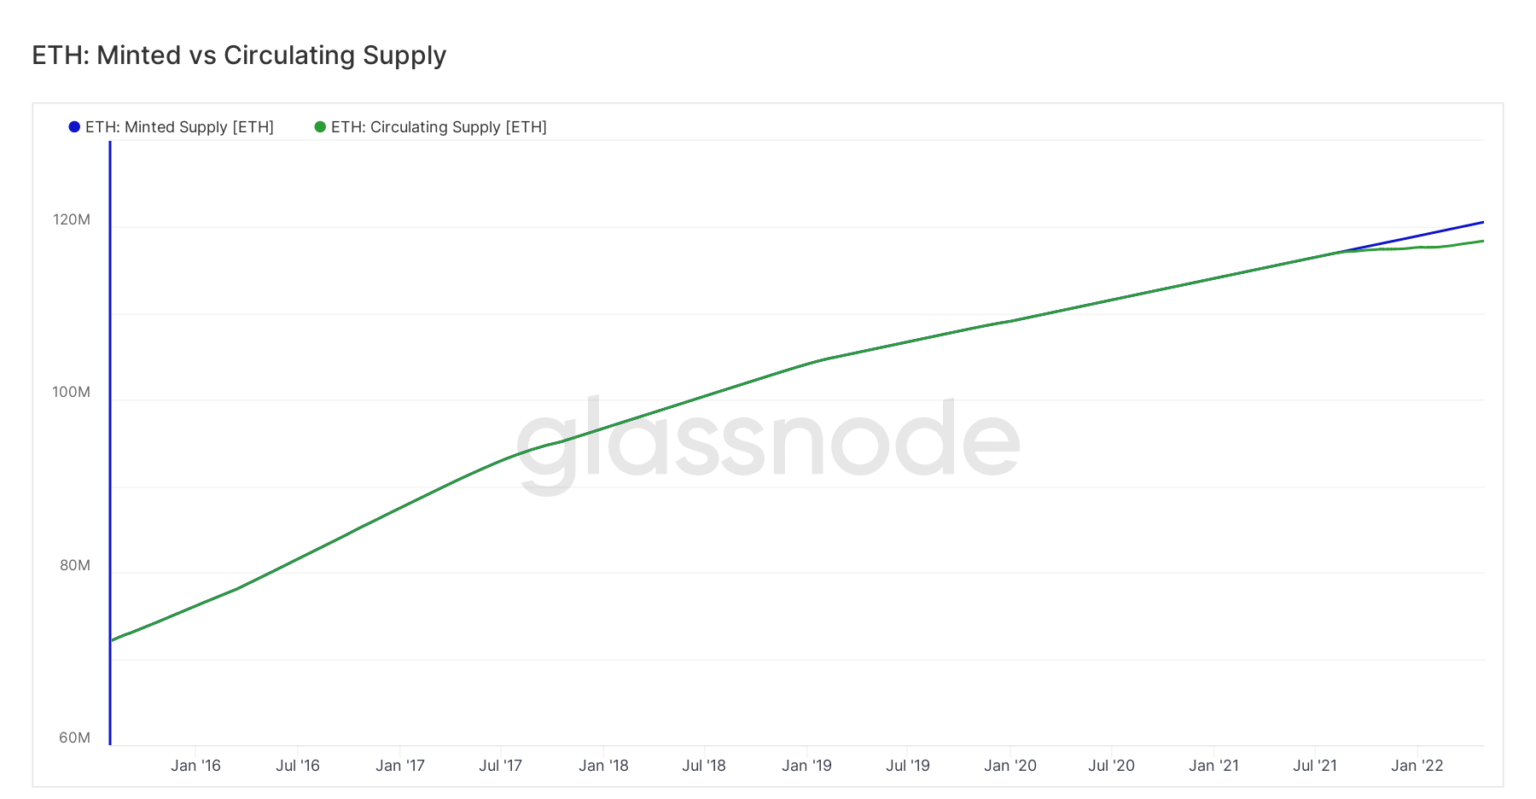This screenshot has height=799, width=1536.
Task: Select the Jan '20 x-axis tick
Action: (x=1010, y=766)
